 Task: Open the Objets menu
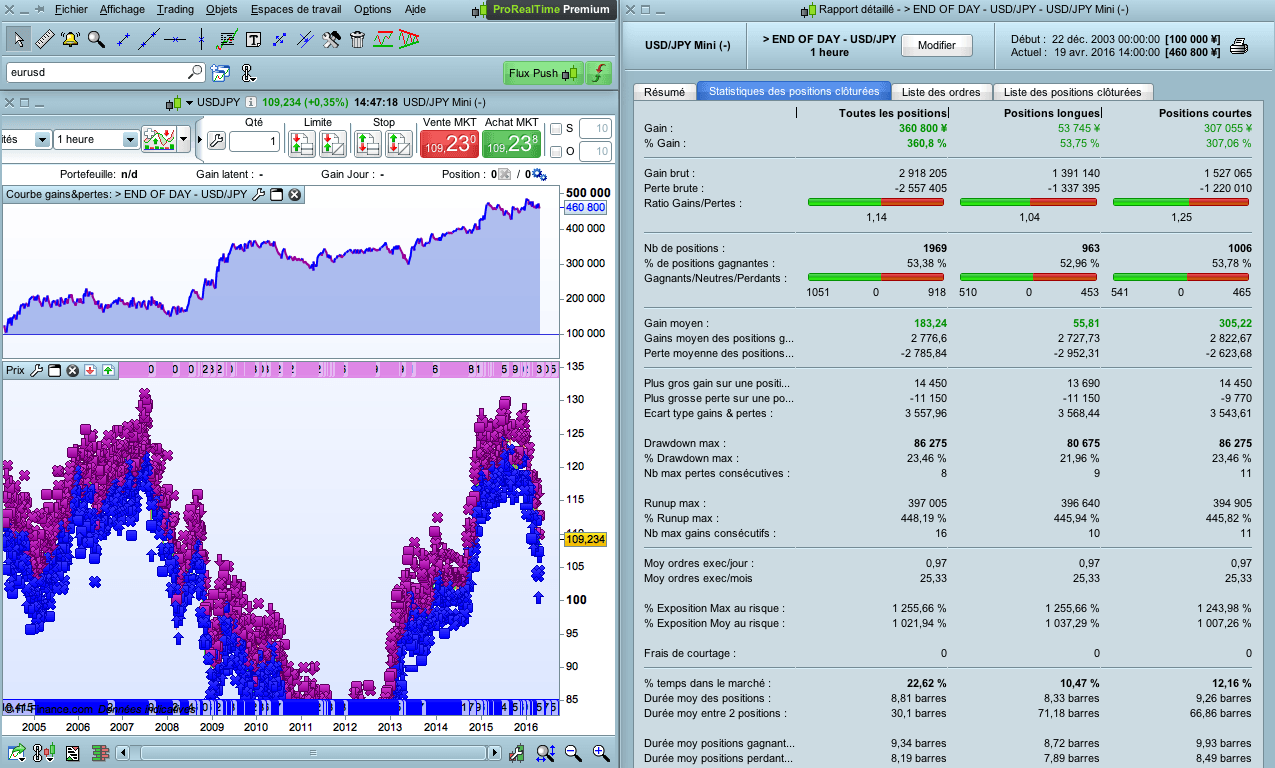tap(222, 9)
